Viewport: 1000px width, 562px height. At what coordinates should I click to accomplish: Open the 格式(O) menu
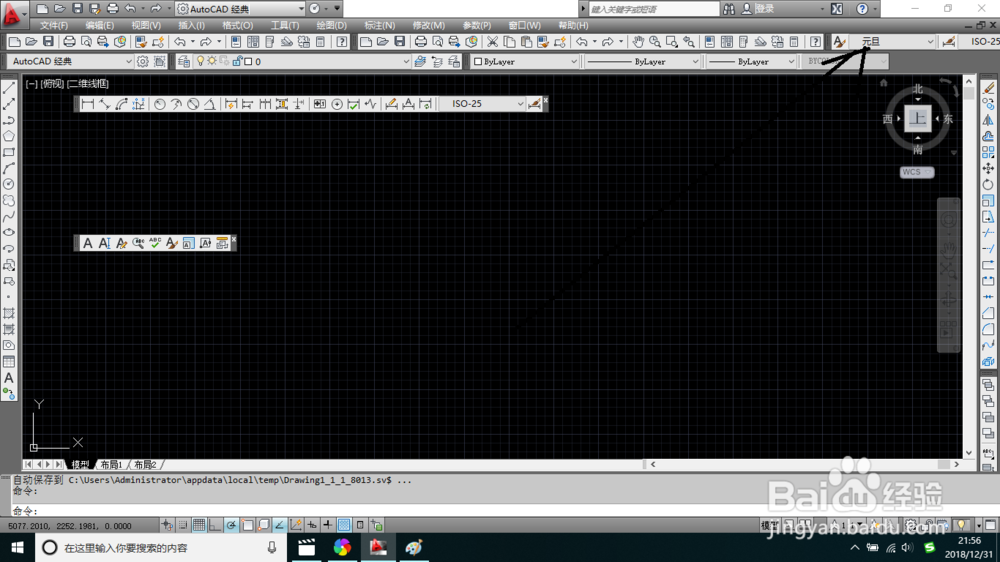(237, 26)
